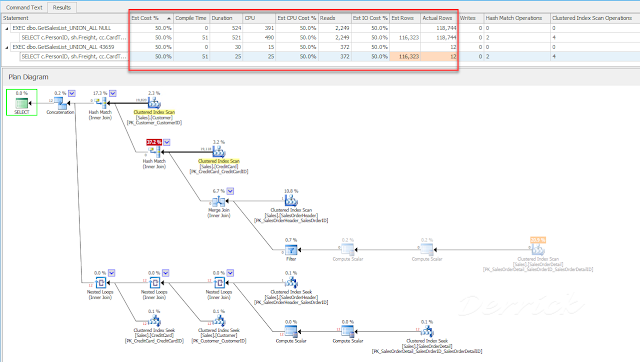Collapse the Merge Join subtree arrow

(x=230, y=191)
